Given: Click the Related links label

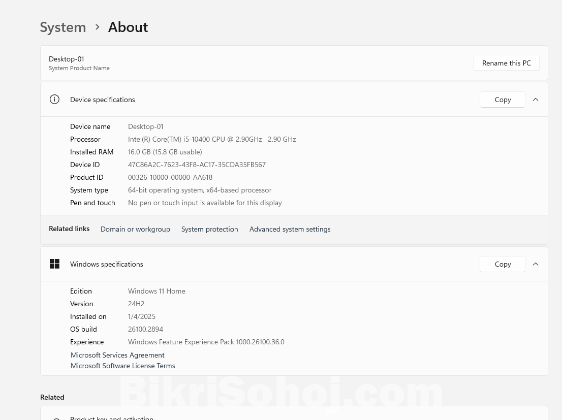Looking at the screenshot, I should [69, 229].
